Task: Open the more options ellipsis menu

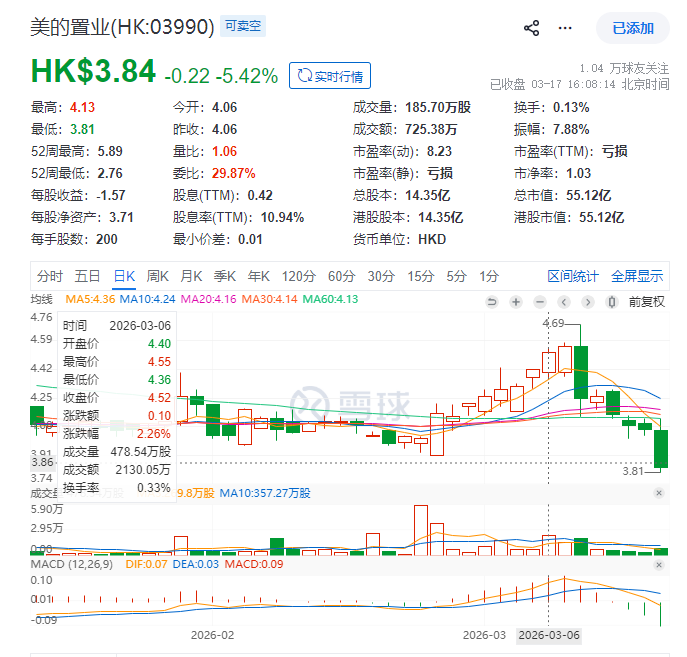Action: (570, 28)
